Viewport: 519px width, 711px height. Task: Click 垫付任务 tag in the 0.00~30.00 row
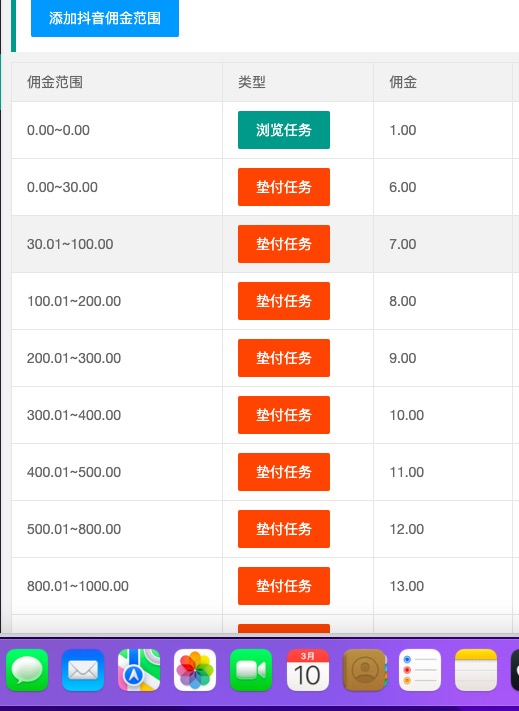284,187
